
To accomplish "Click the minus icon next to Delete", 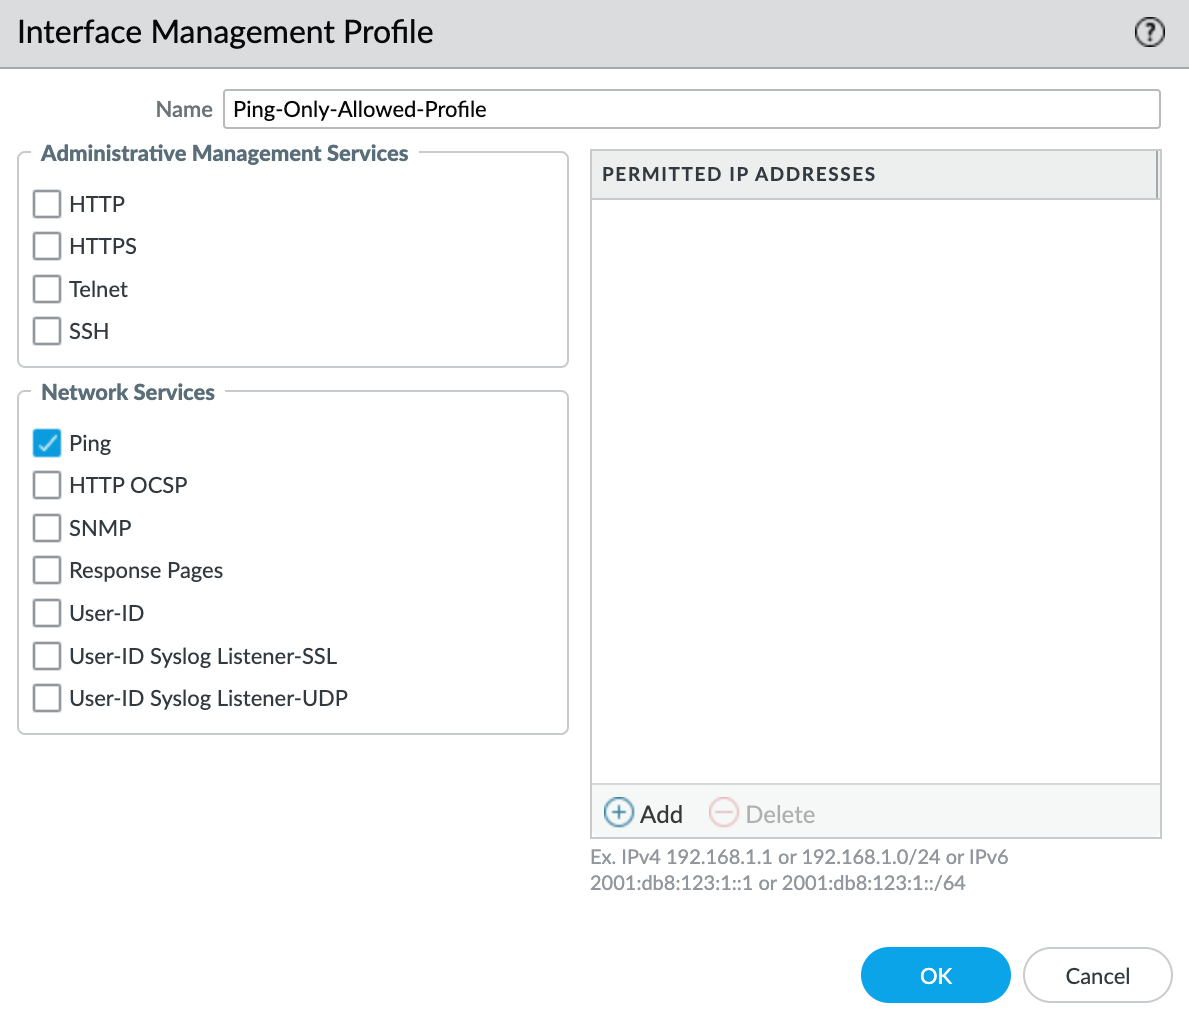I will (x=723, y=813).
